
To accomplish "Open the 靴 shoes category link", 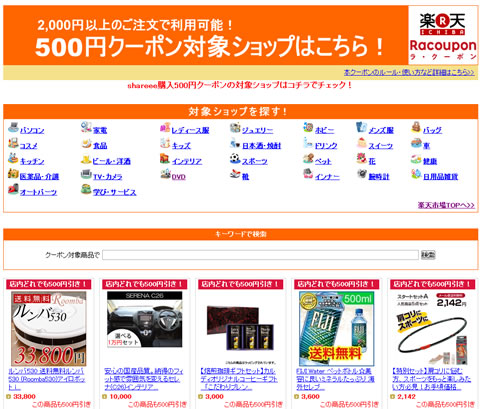I will [245, 177].
